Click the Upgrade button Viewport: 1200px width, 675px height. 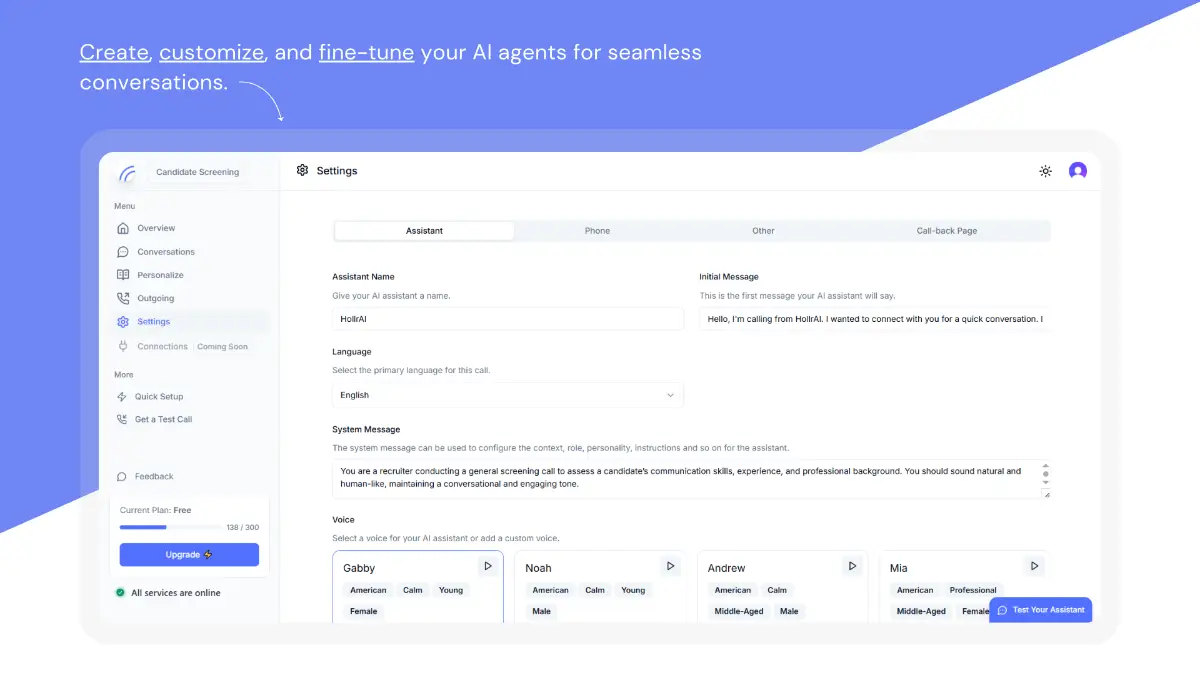(x=189, y=555)
